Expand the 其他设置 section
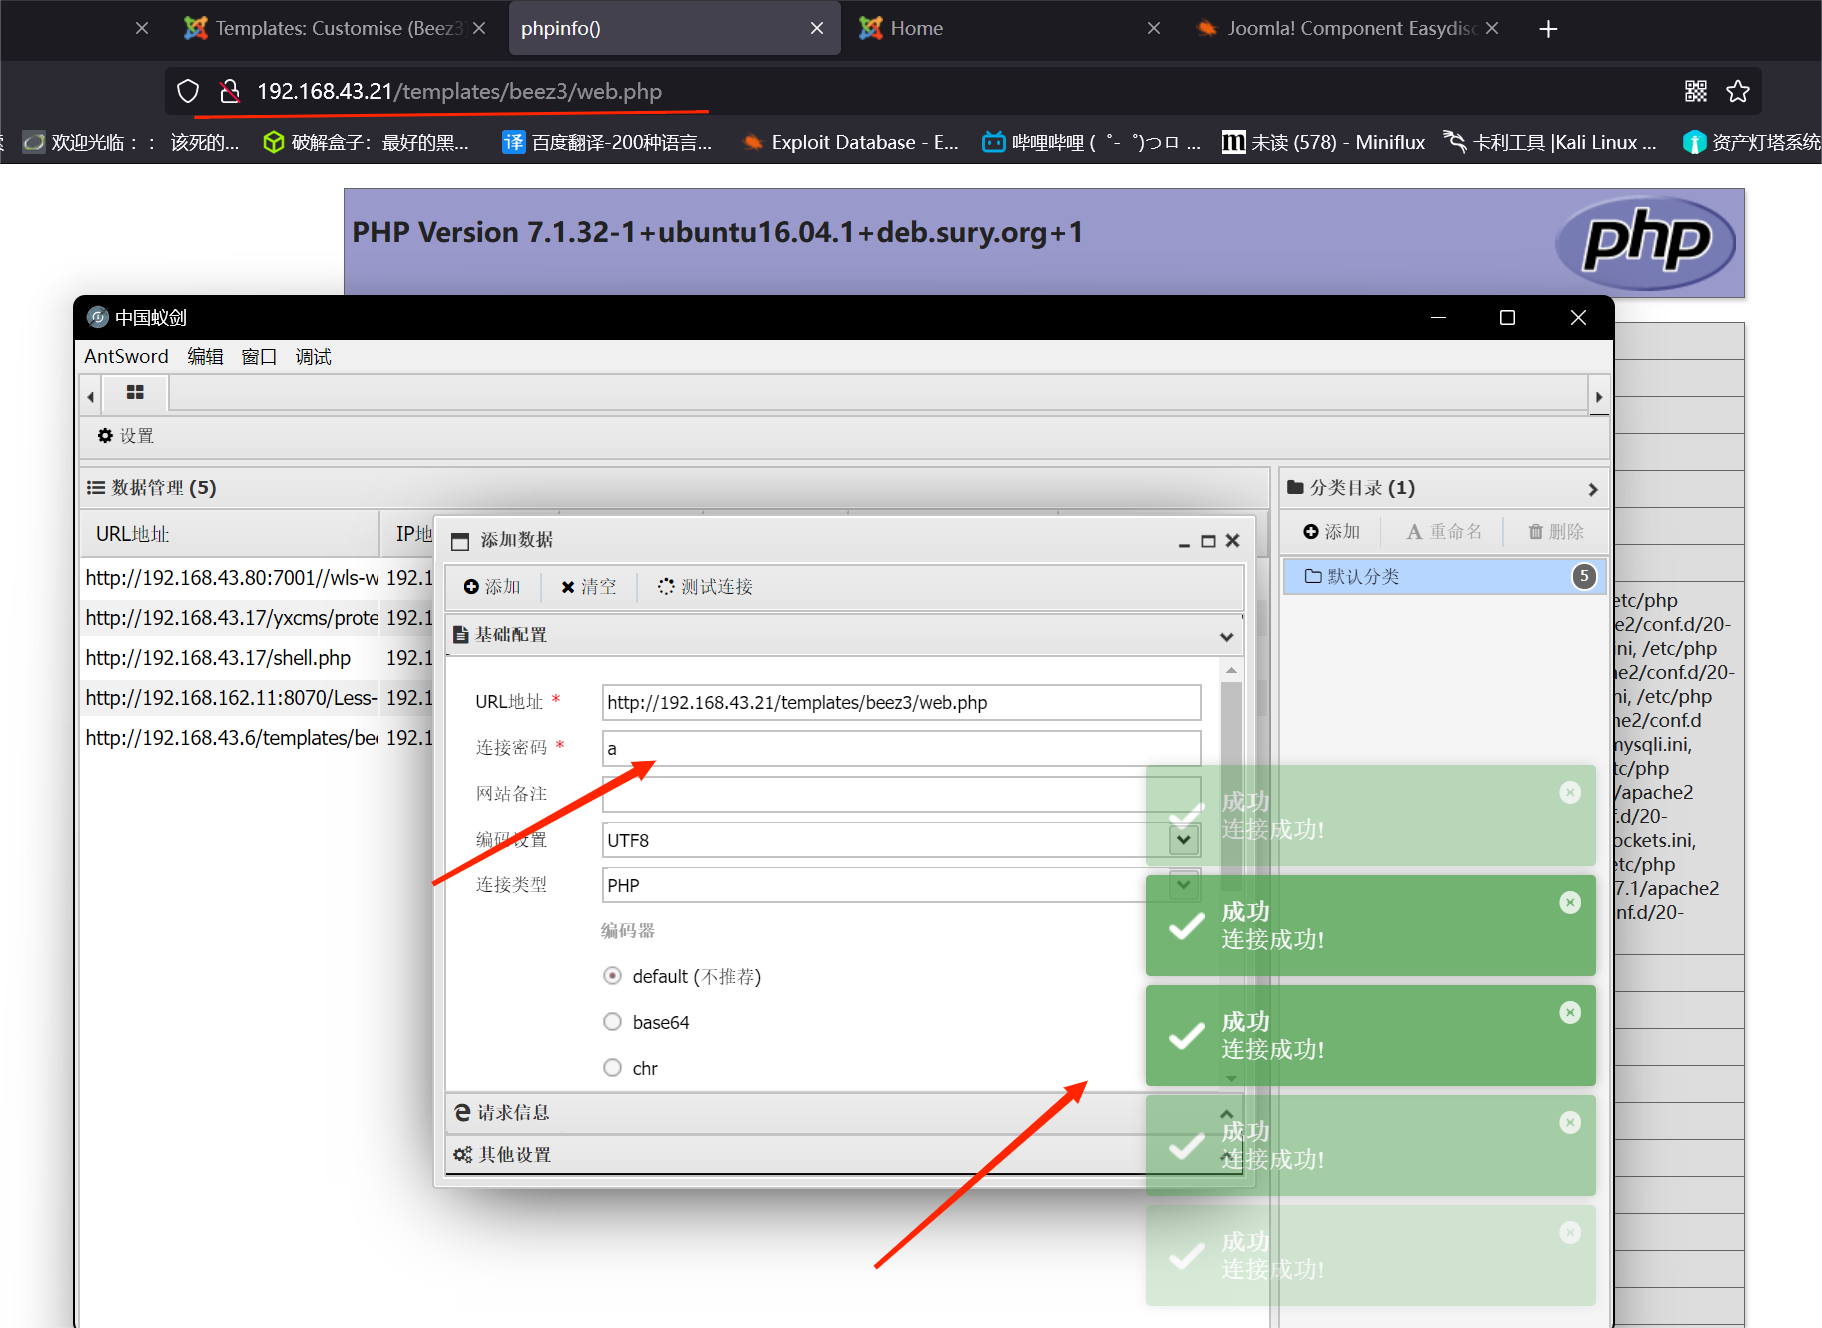Image resolution: width=1822 pixels, height=1328 pixels. pyautogui.click(x=844, y=1155)
